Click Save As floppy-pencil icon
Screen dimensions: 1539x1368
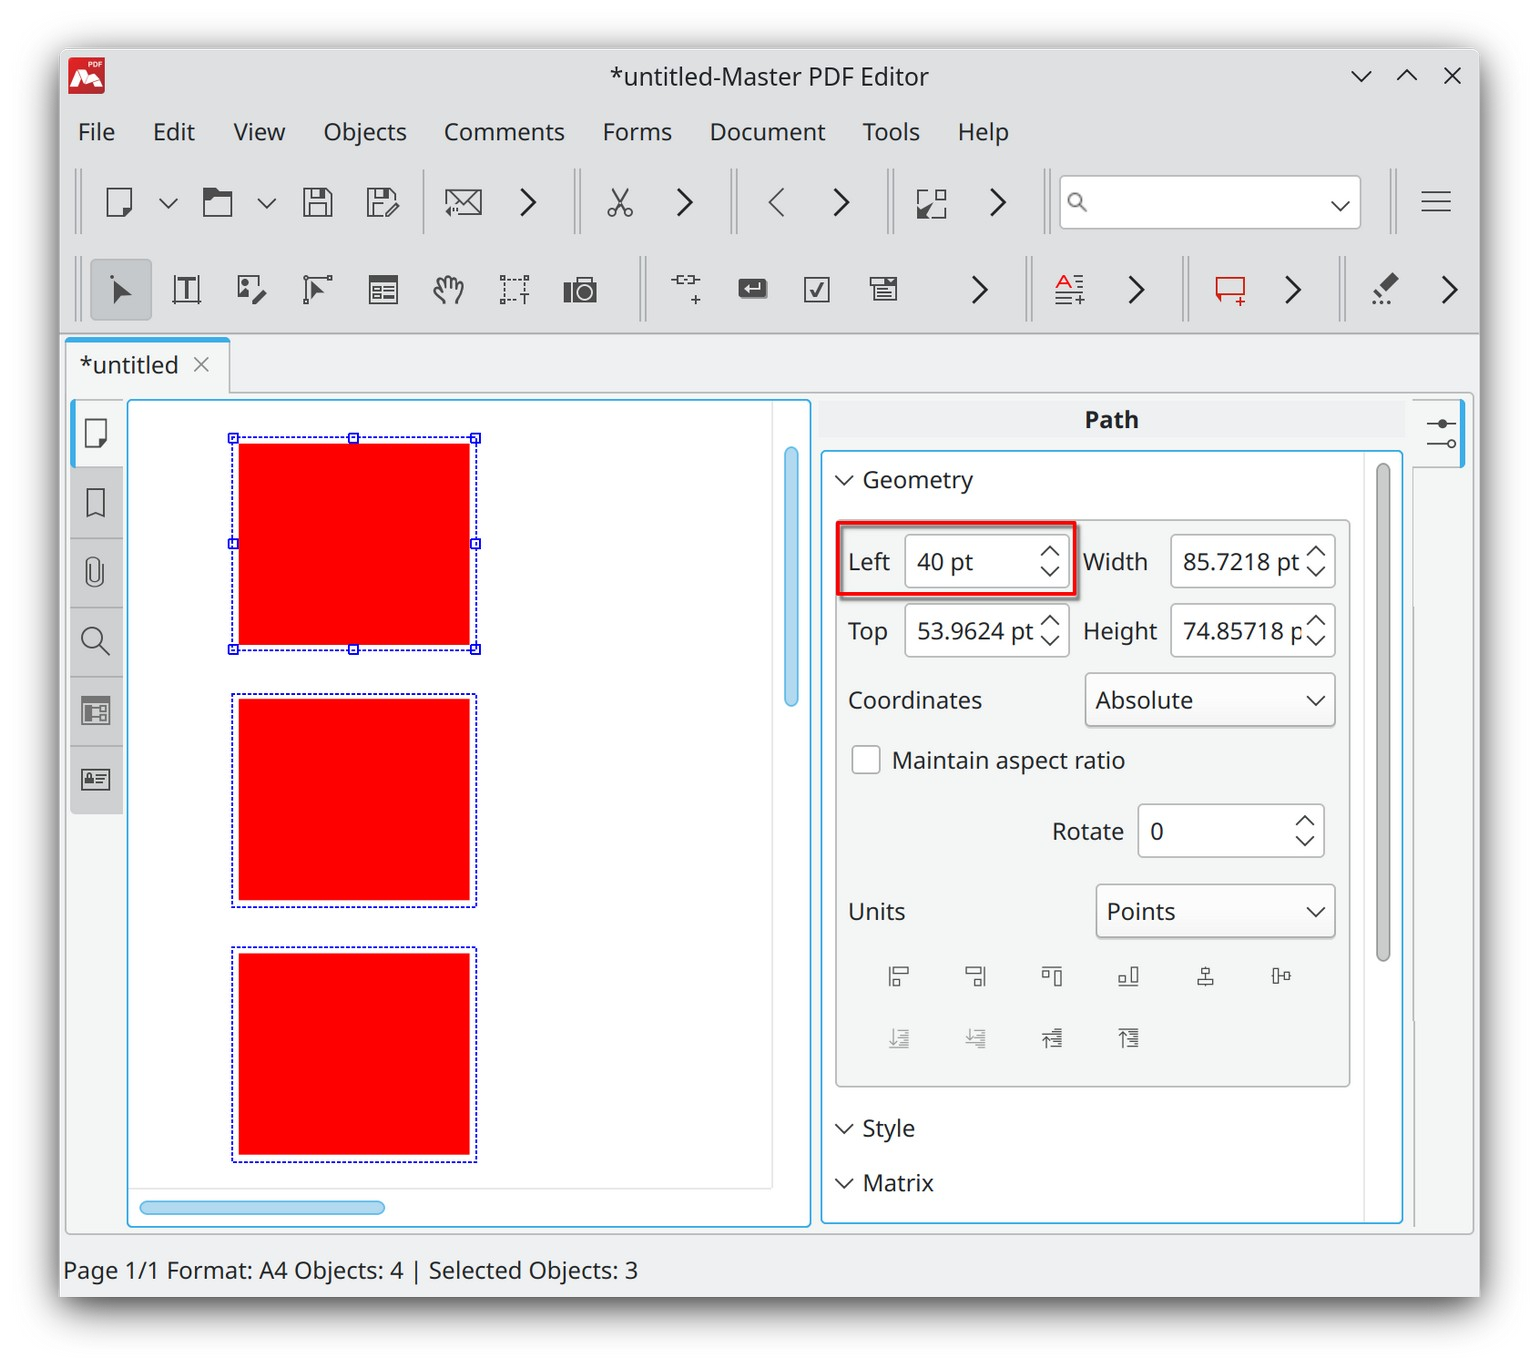pos(382,202)
